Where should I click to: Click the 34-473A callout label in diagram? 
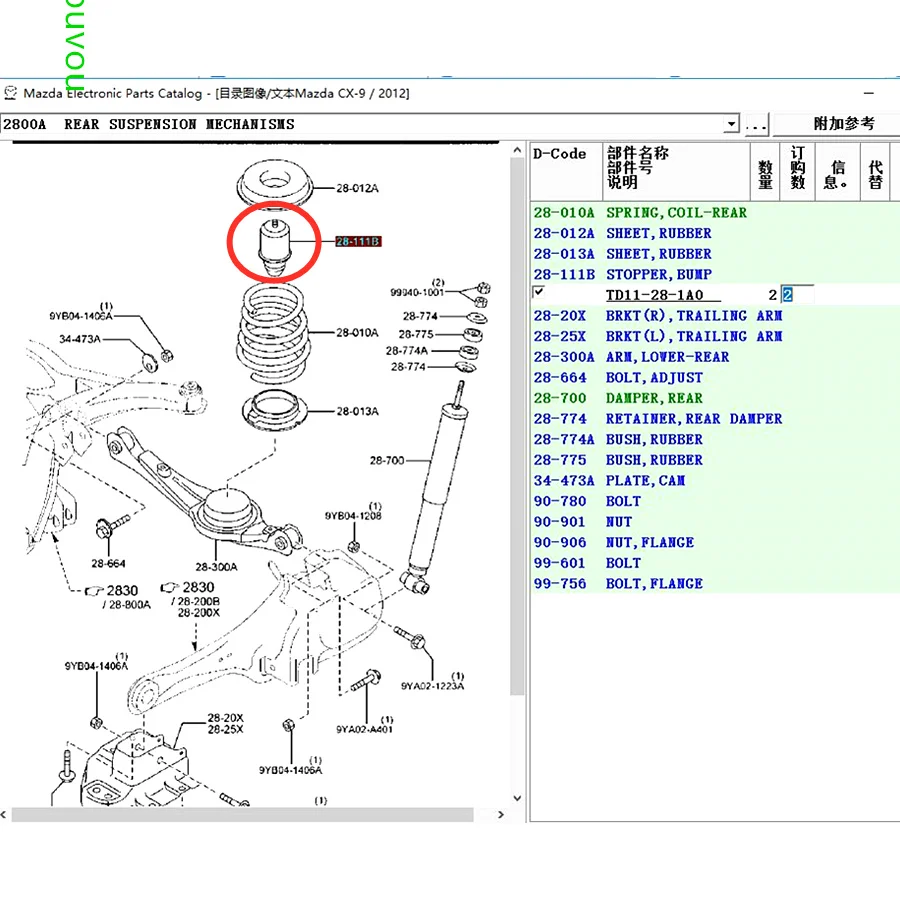(x=80, y=339)
